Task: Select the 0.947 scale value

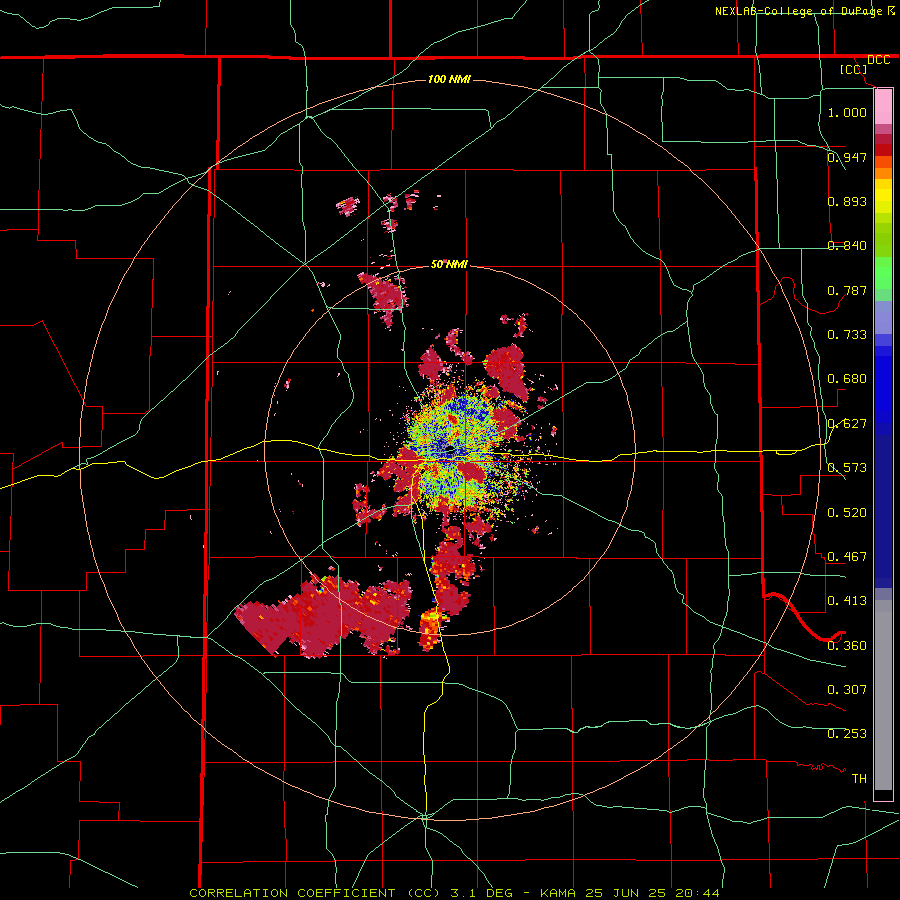Action: tap(847, 157)
